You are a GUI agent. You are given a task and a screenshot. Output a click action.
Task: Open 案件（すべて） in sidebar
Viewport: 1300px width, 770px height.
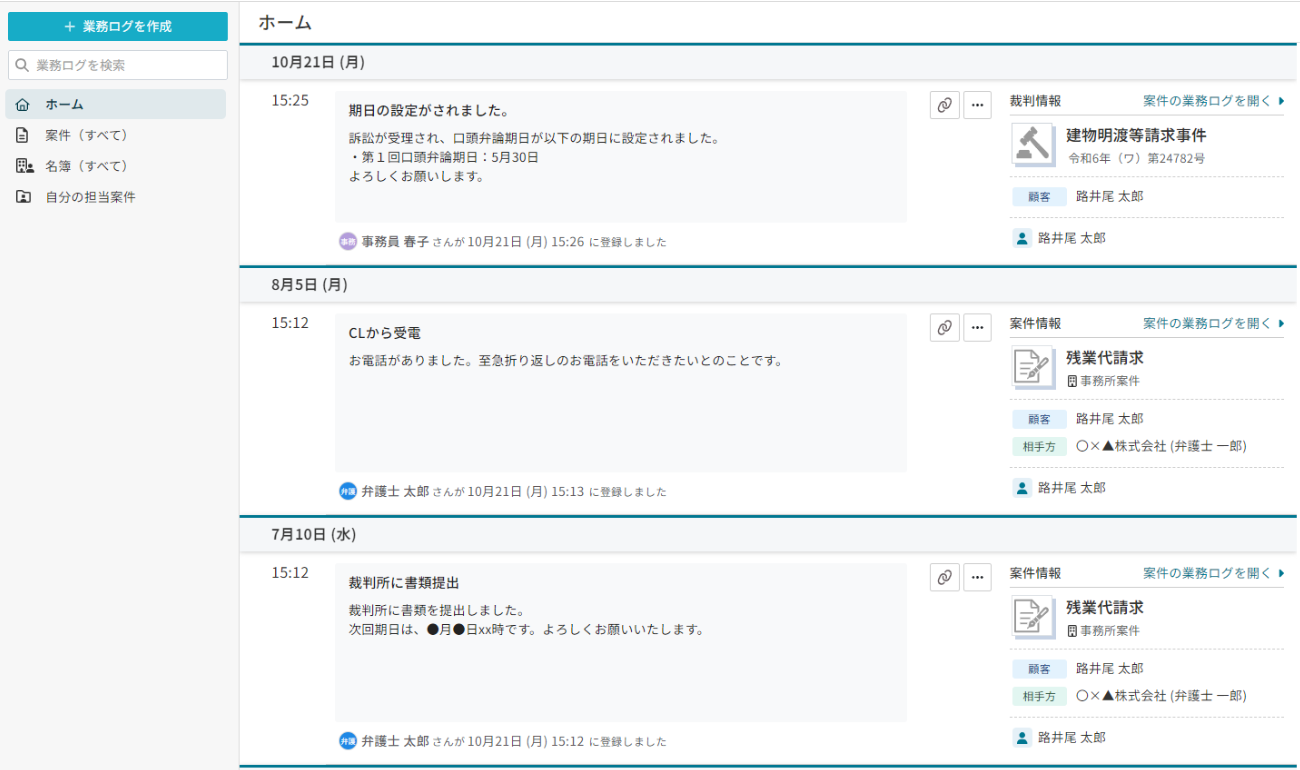(x=86, y=135)
